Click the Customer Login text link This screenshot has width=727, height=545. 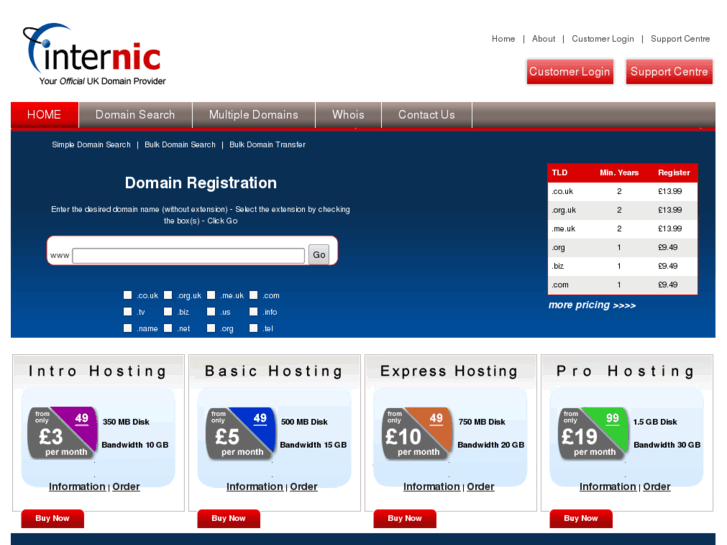603,39
